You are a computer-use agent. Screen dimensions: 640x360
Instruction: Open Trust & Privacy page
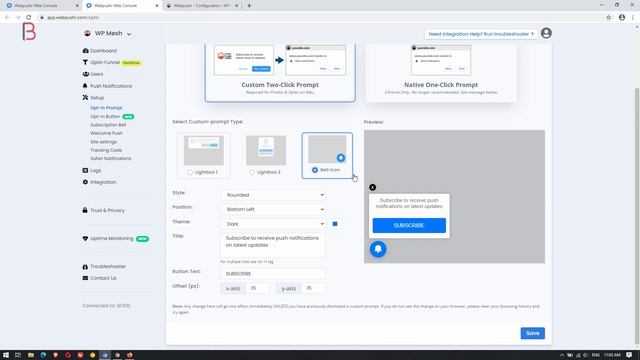pos(107,210)
